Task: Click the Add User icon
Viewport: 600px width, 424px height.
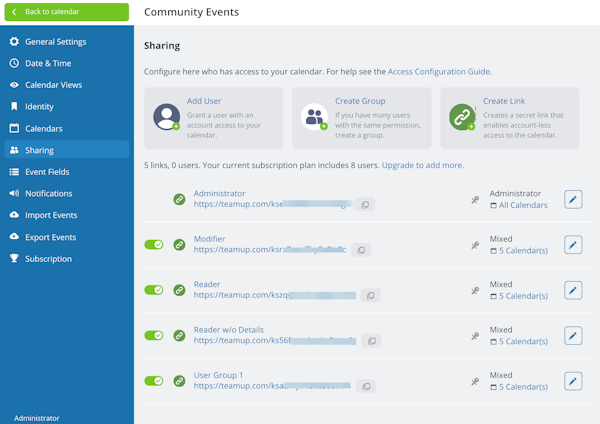Action: click(167, 118)
